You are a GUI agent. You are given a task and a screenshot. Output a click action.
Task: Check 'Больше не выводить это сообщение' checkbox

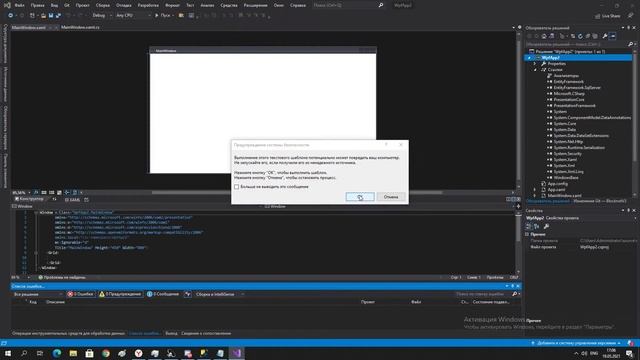(x=236, y=187)
